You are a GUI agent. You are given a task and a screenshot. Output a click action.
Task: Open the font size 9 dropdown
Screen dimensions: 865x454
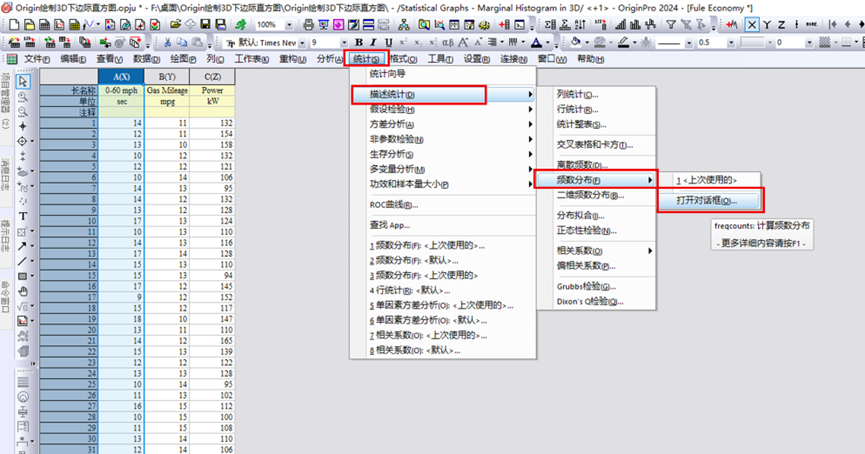coord(344,42)
